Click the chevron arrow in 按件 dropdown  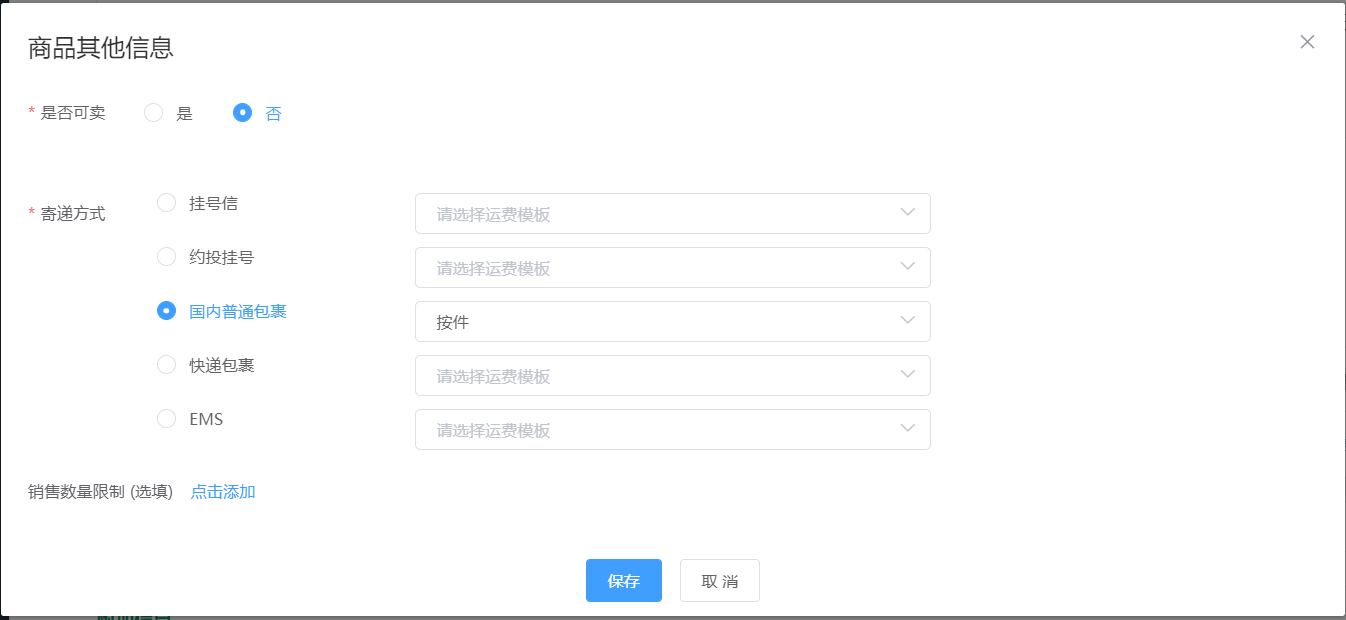[908, 321]
